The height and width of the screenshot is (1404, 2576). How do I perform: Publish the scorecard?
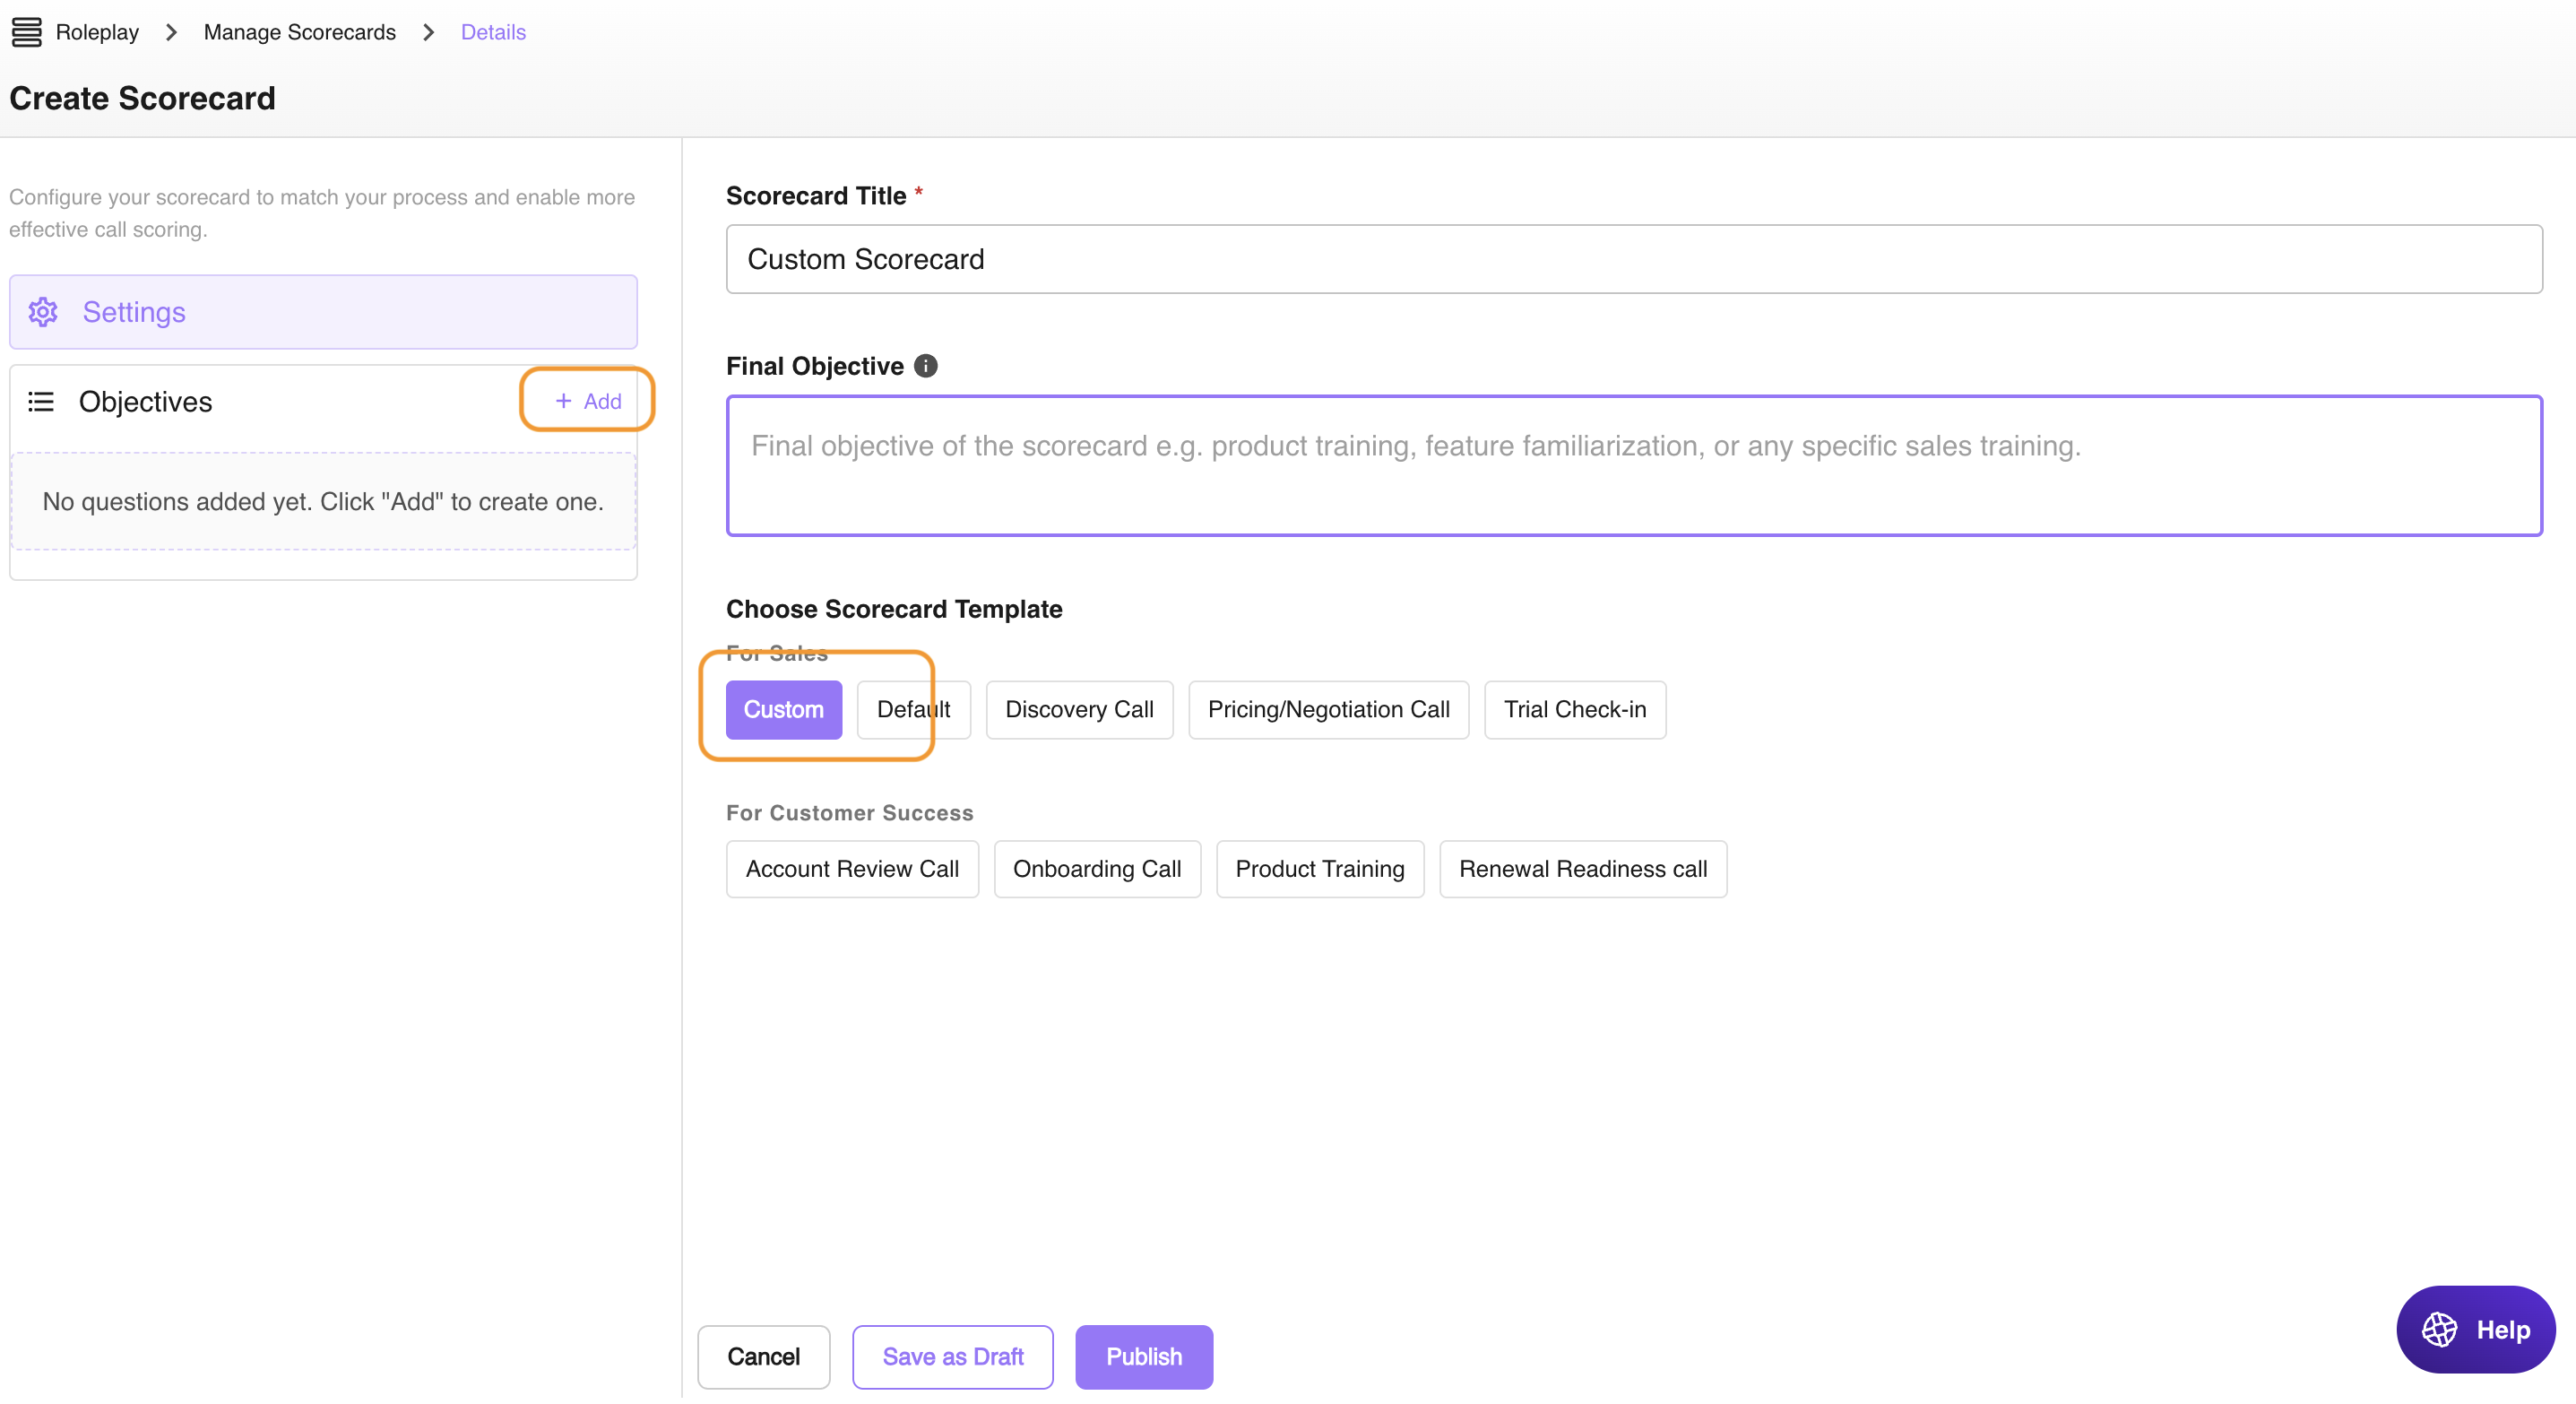coord(1143,1356)
